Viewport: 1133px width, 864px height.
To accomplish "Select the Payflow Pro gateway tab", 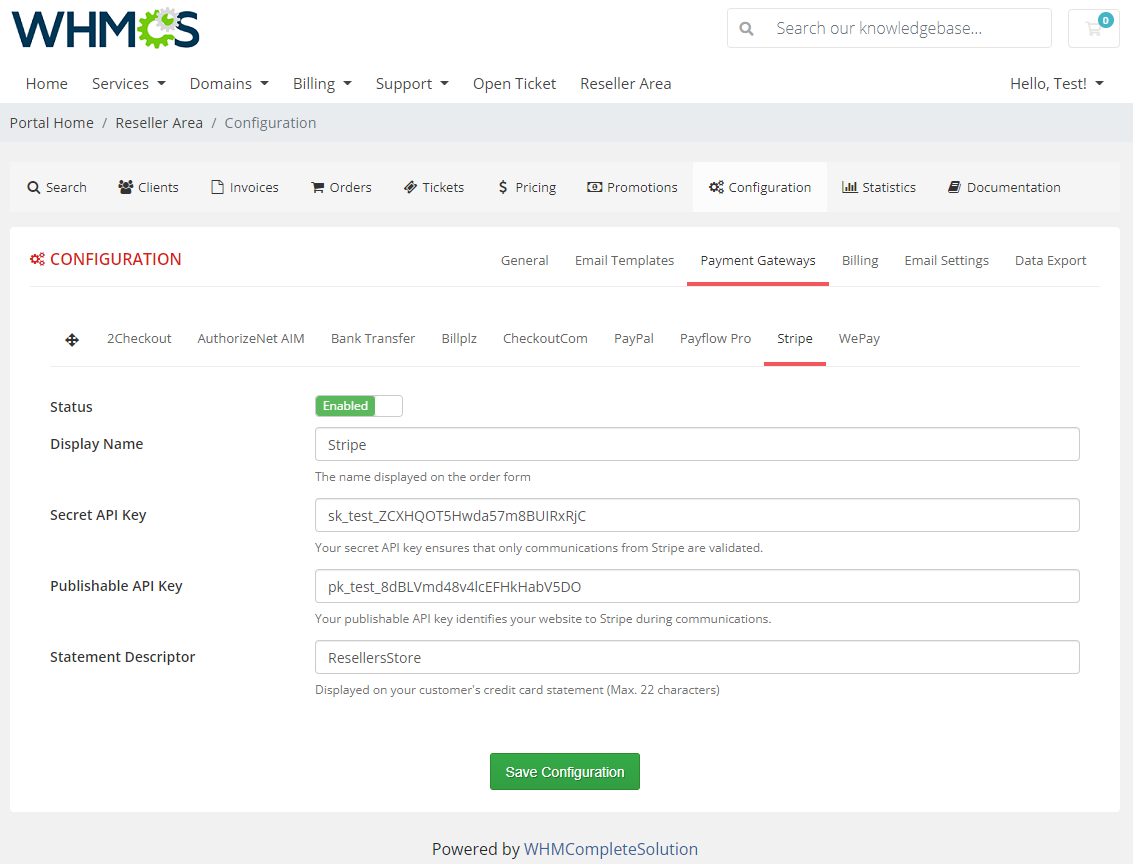I will [x=715, y=338].
